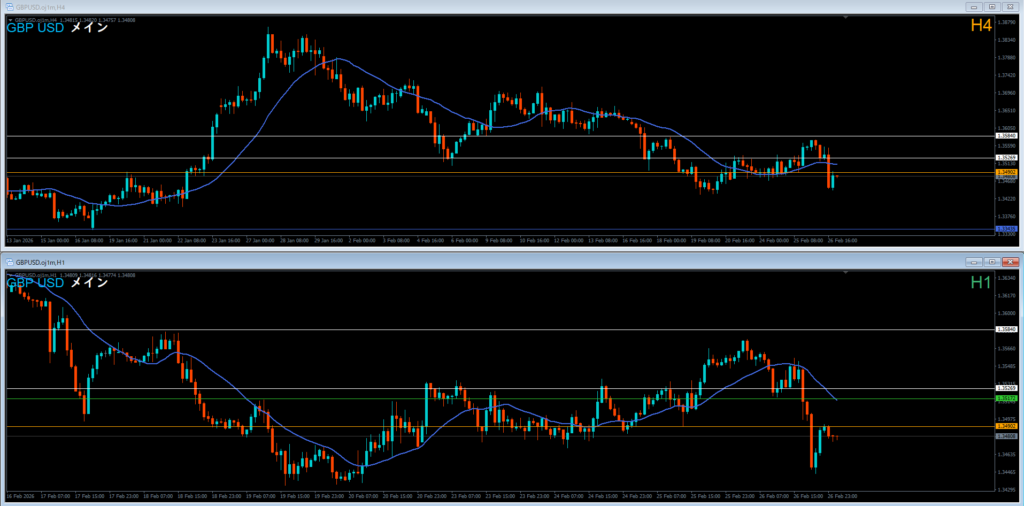Select the green 1.35172 price label on H1 chart
This screenshot has height=506, width=1024.
(x=1006, y=398)
